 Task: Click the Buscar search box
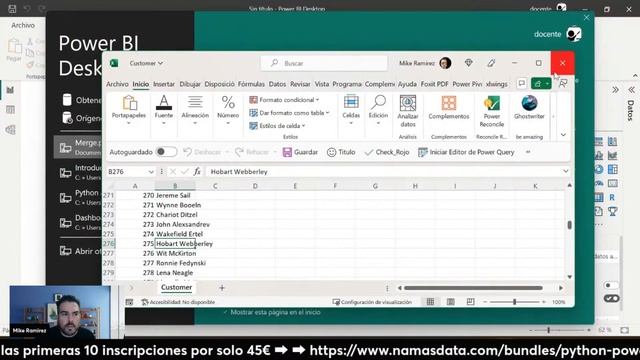tap(324, 63)
